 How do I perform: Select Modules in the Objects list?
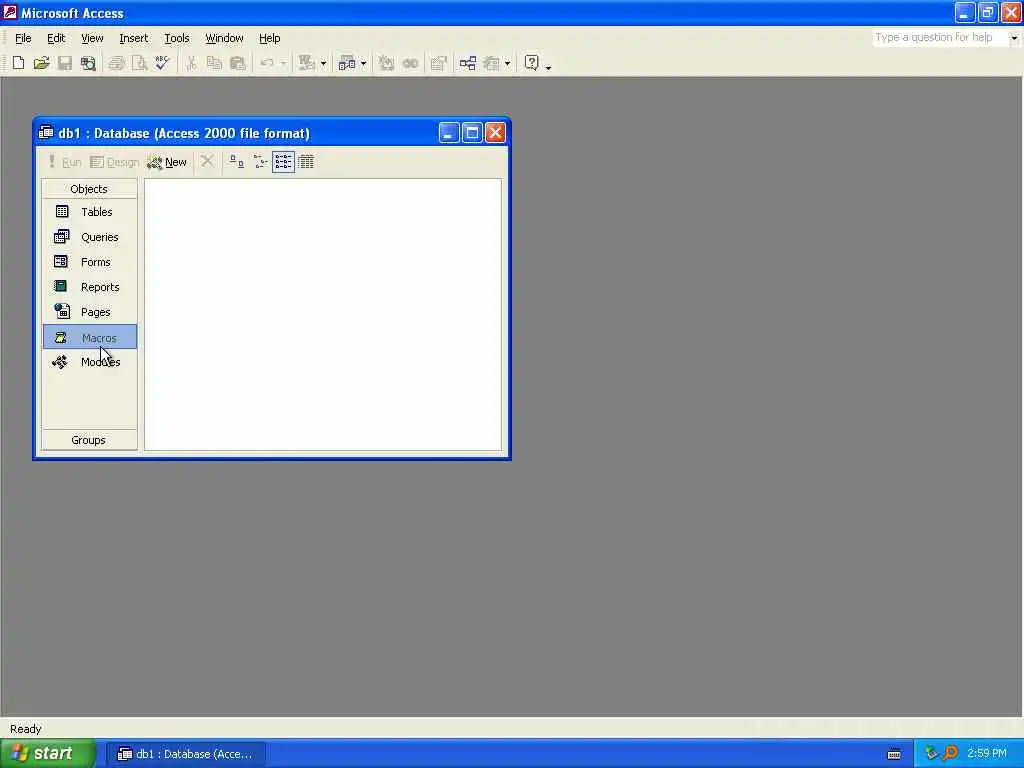tap(89, 362)
